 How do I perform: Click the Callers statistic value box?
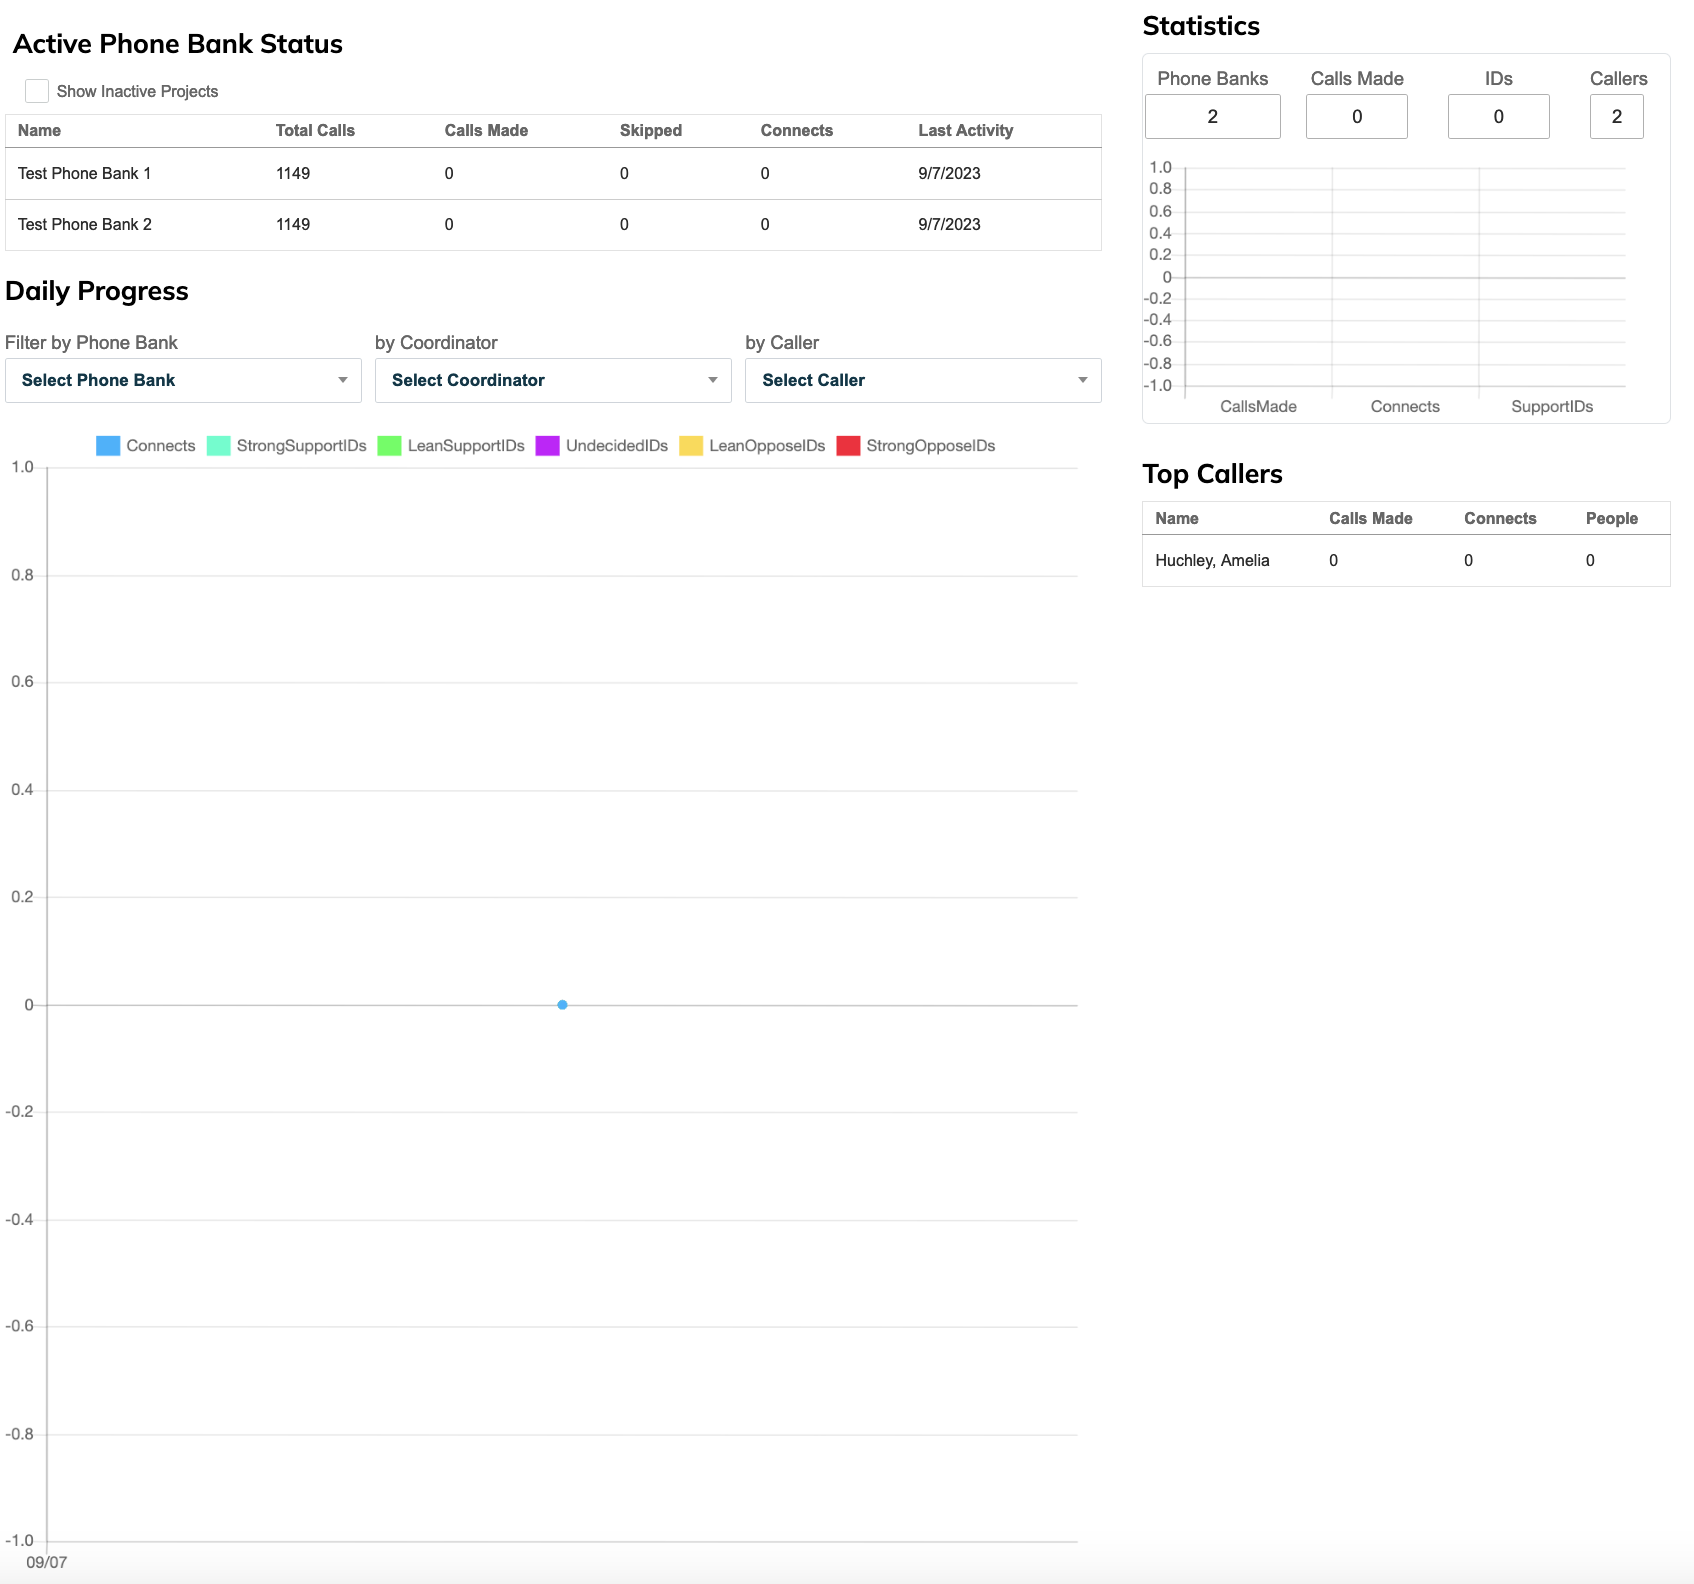click(x=1616, y=116)
